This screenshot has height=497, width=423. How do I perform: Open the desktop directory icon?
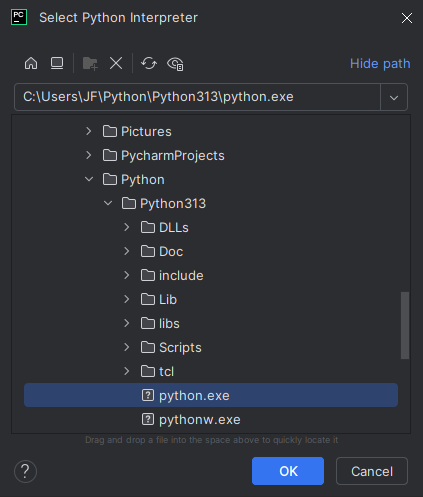pyautogui.click(x=57, y=63)
